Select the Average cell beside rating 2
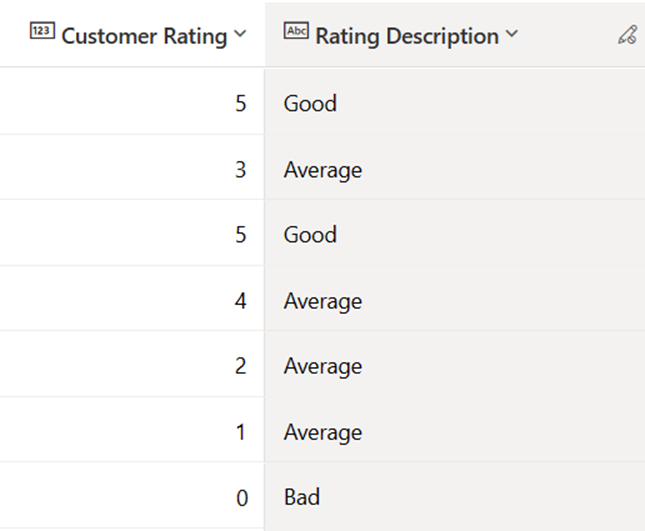This screenshot has width=645, height=531. 455,364
